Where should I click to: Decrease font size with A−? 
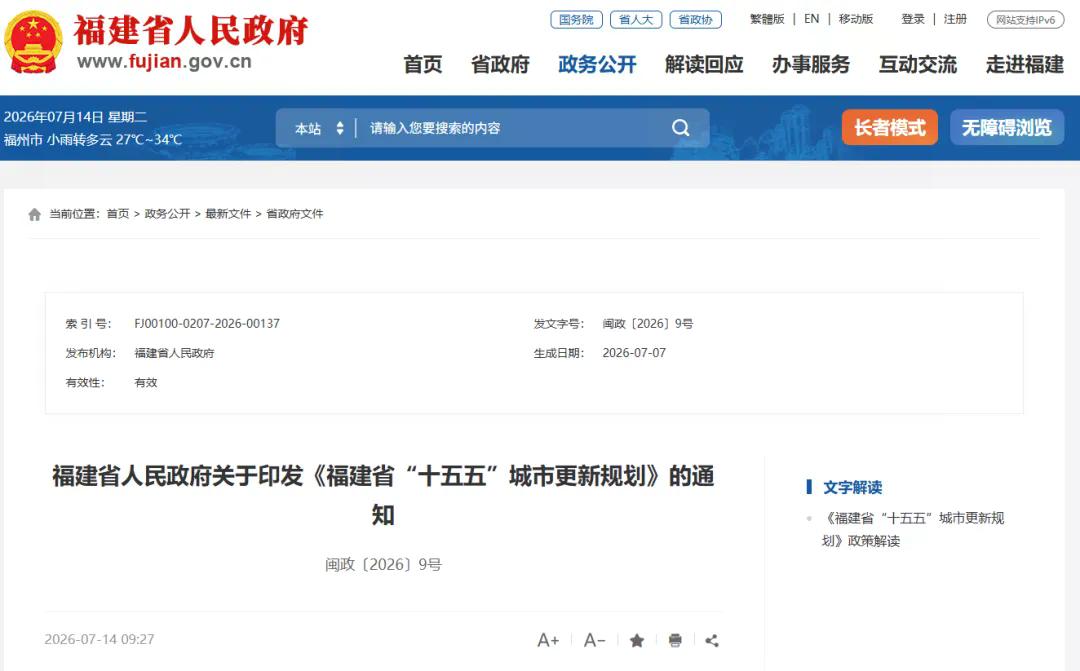[594, 640]
